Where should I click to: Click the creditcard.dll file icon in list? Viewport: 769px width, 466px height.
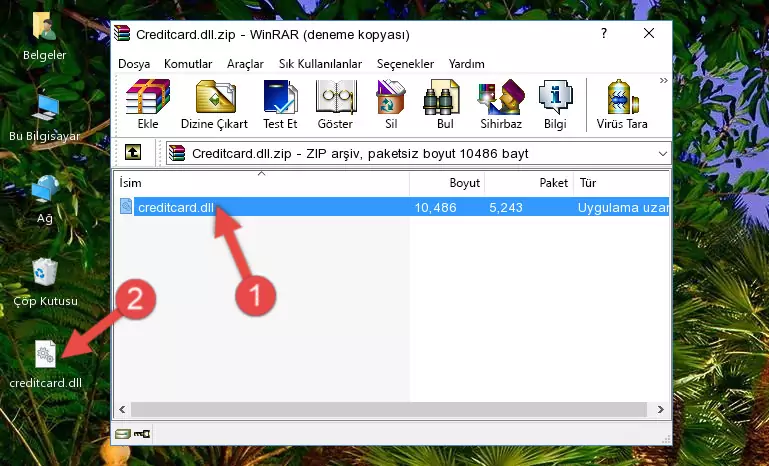click(126, 207)
